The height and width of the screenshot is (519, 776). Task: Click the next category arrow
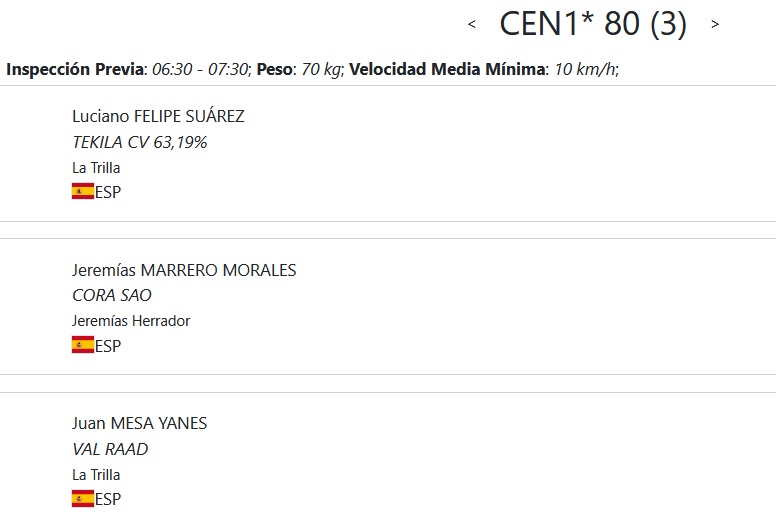click(x=715, y=24)
